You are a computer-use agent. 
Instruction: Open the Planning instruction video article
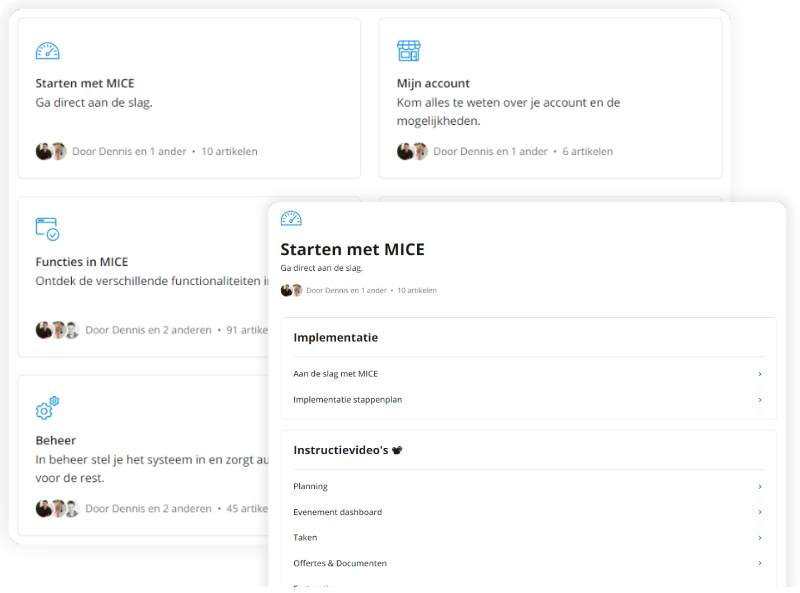(310, 486)
